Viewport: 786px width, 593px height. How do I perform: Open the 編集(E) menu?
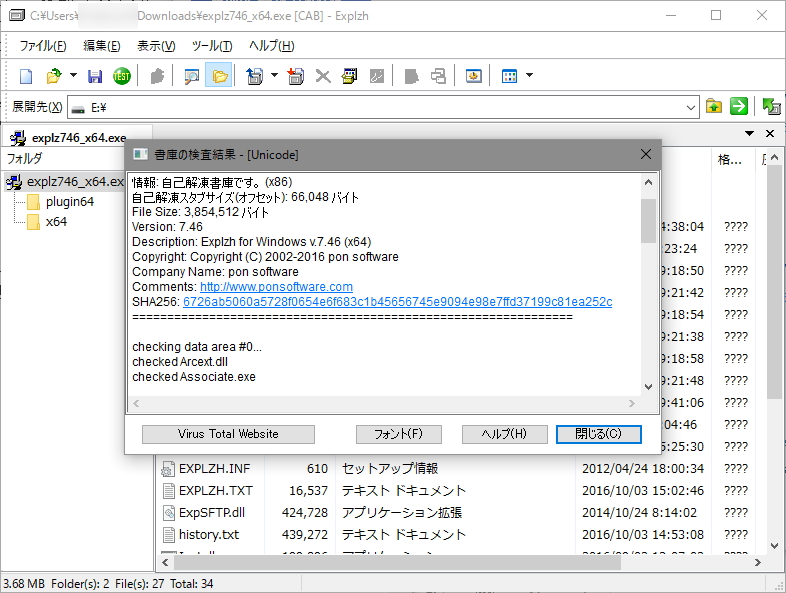pyautogui.click(x=102, y=46)
